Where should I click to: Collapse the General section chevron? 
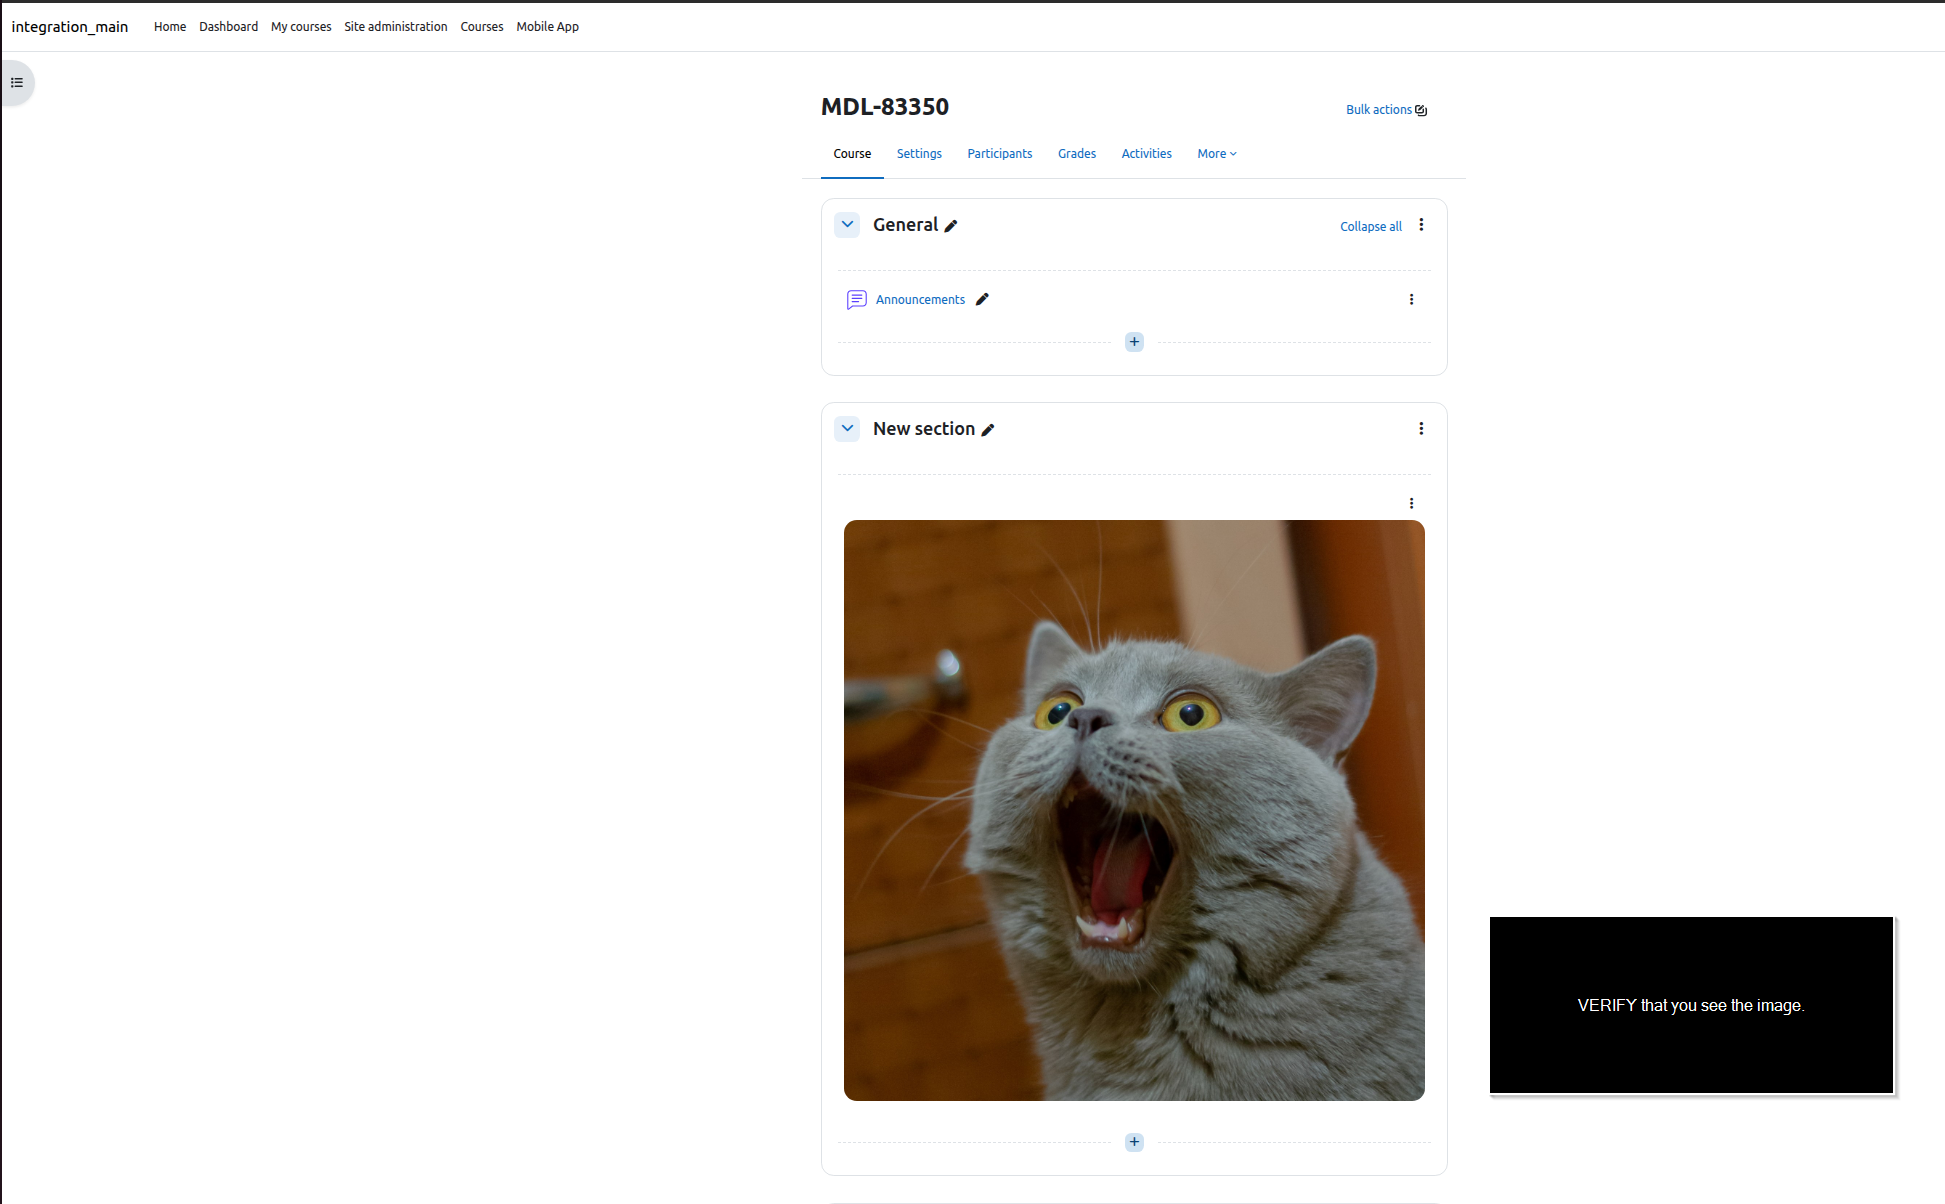(847, 225)
